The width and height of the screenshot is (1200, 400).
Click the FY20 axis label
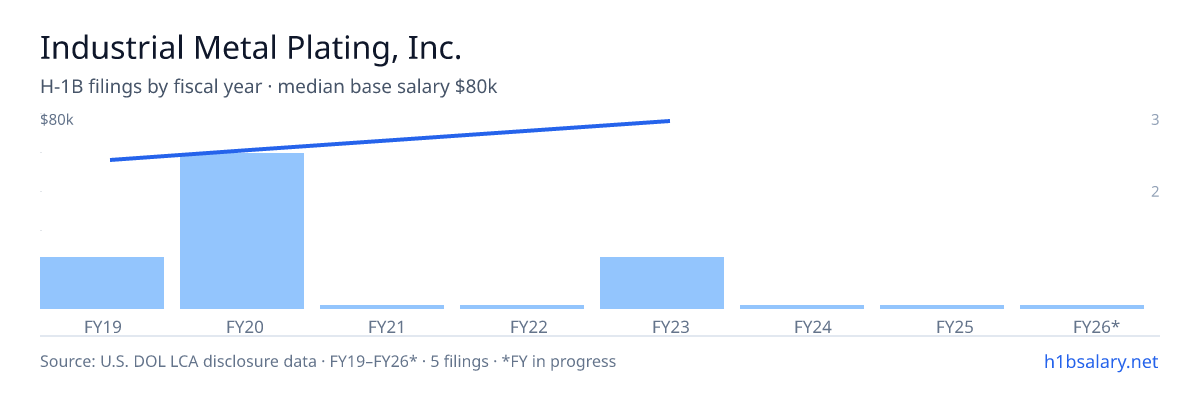coord(242,326)
